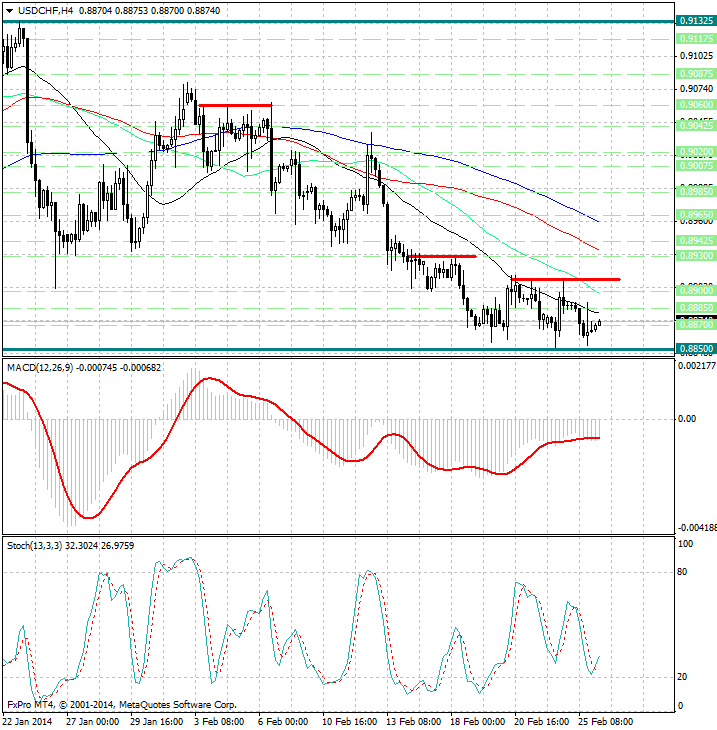Select the 0.90600 price level label

696,105
